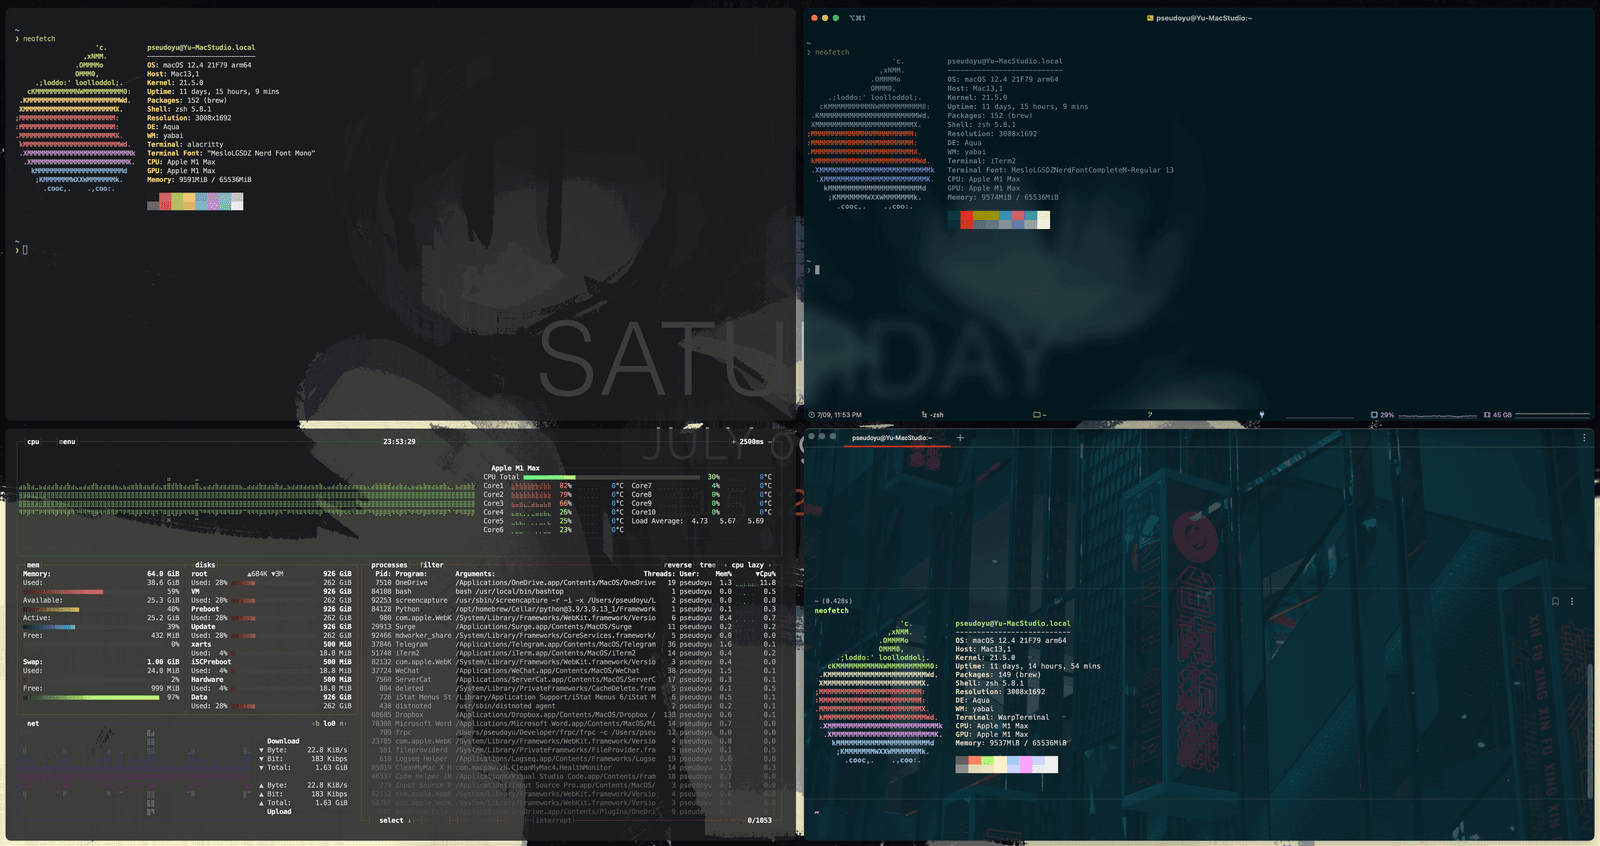Image resolution: width=1600 pixels, height=846 pixels.
Task: Click the disks root entry
Action: click(x=200, y=574)
